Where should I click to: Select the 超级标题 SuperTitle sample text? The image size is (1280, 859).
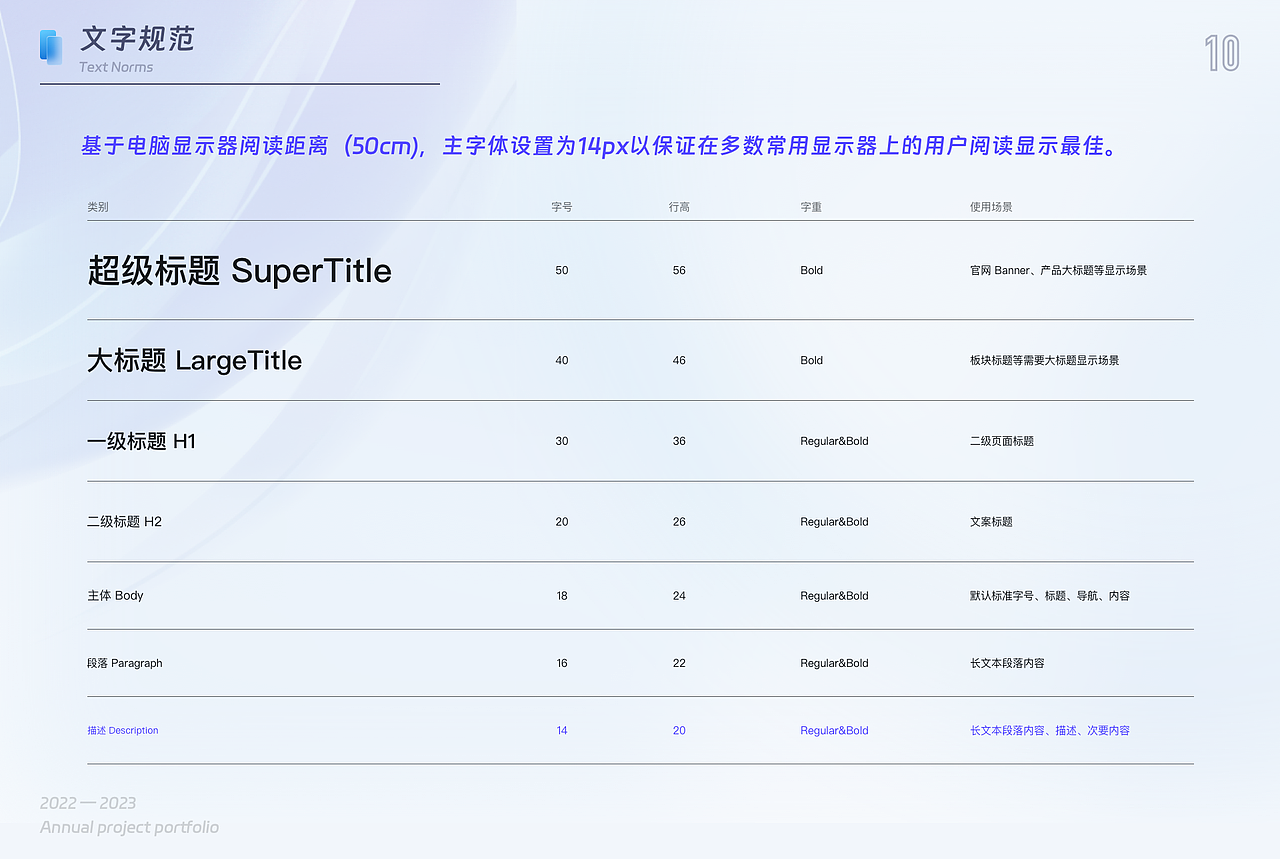tap(239, 270)
